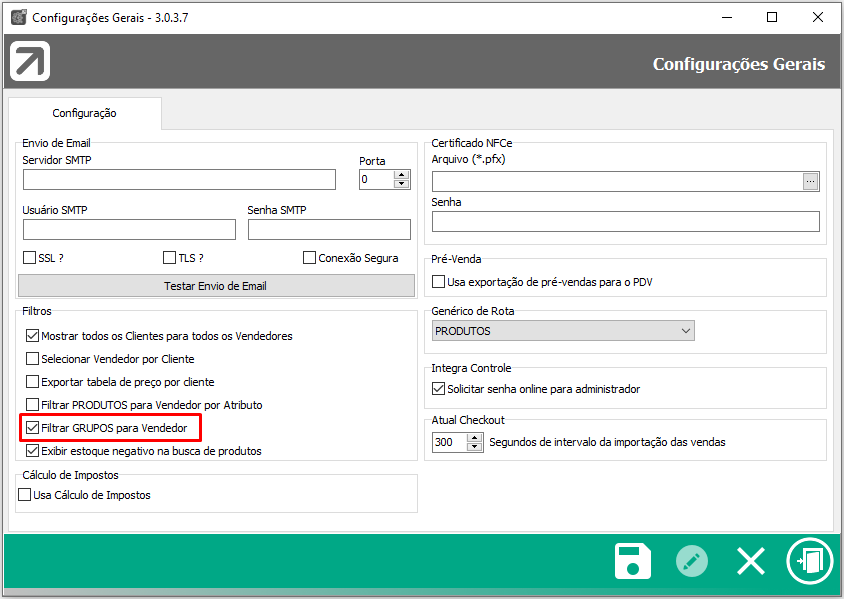Image resolution: width=844 pixels, height=599 pixels.
Task: Click the Senha SMTP input field
Action: 329,229
